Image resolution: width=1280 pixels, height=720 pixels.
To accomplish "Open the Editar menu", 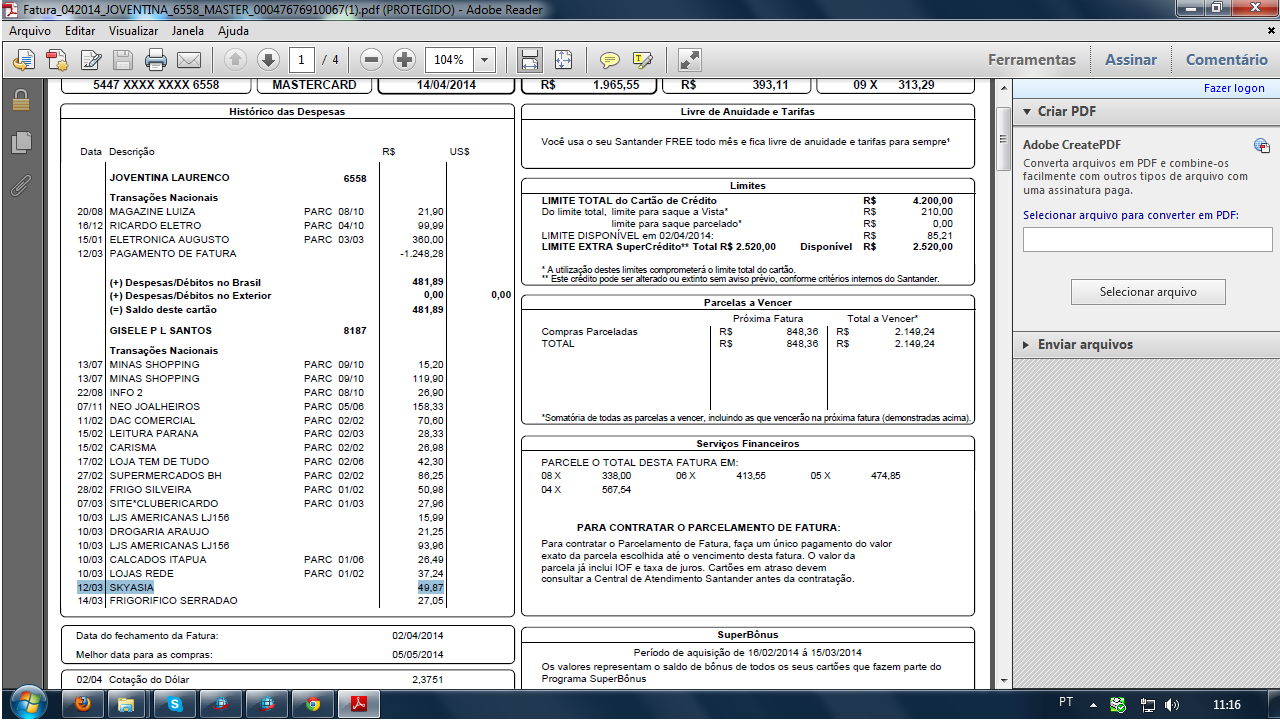I will pyautogui.click(x=80, y=31).
